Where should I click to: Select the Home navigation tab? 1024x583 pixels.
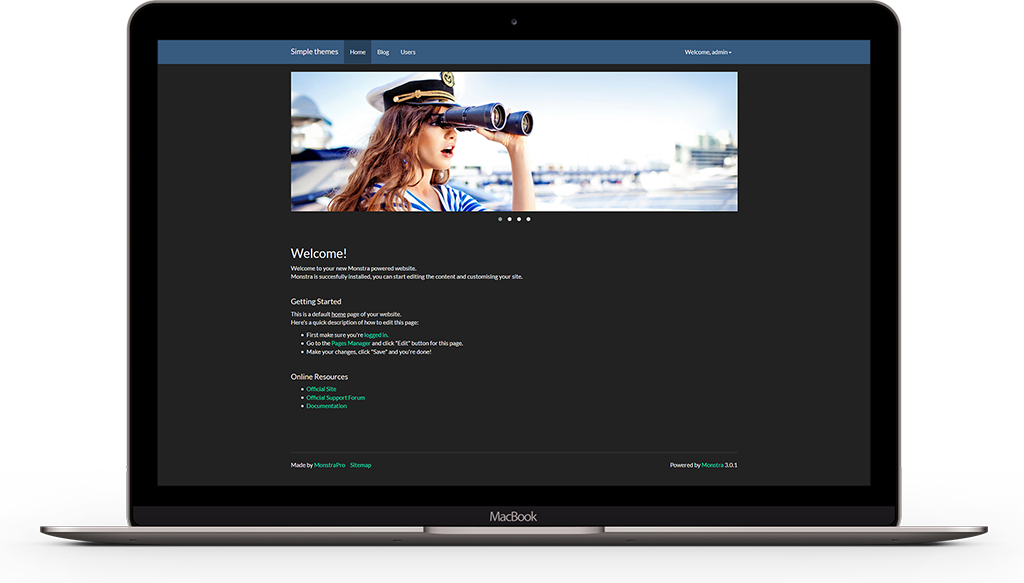357,52
